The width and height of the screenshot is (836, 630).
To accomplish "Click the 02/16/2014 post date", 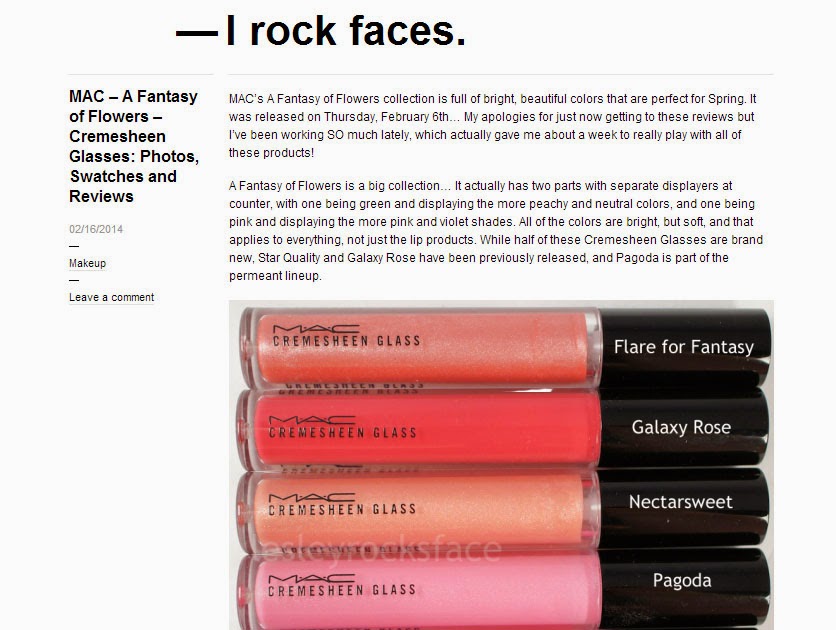I will click(x=96, y=229).
